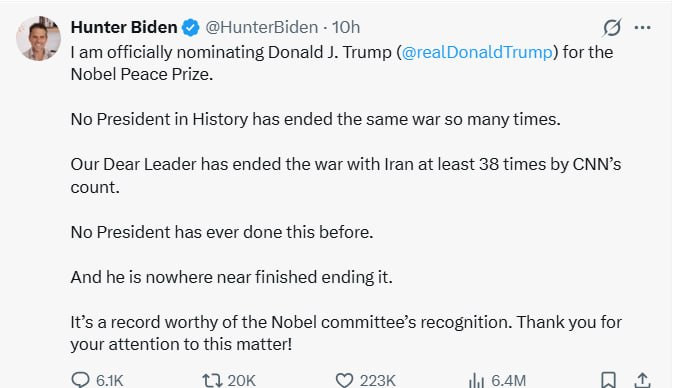Like the post with the heart icon
681x388 pixels.
click(344, 381)
